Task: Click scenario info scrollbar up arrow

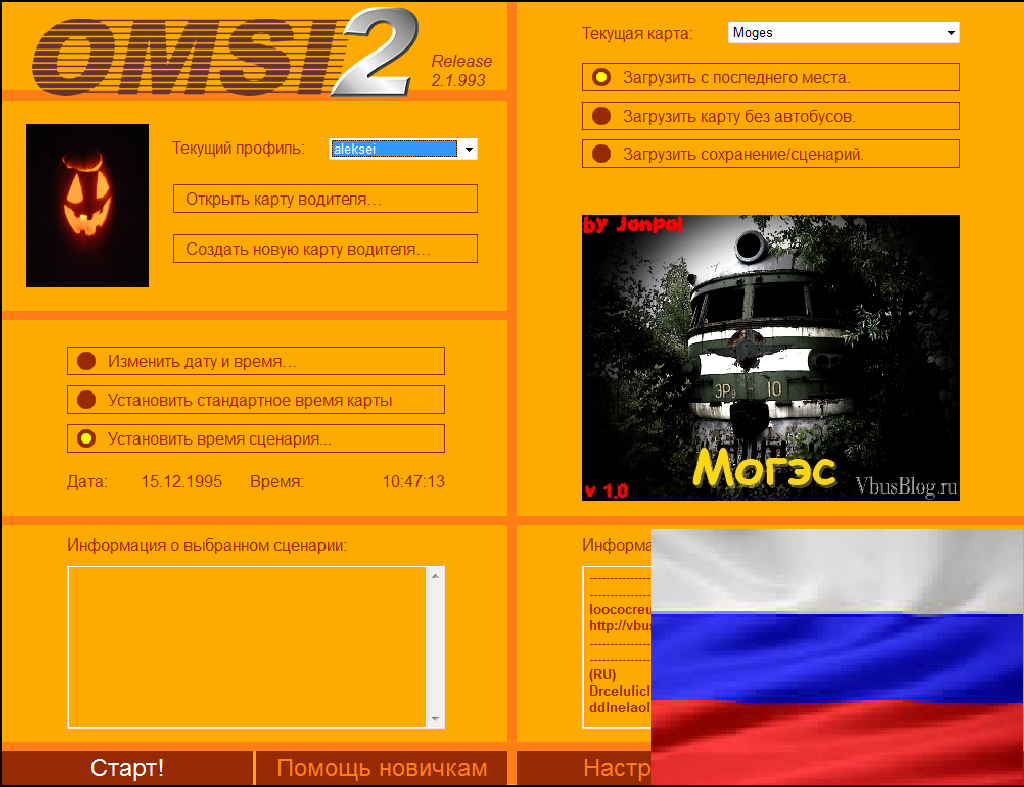Action: [x=436, y=575]
